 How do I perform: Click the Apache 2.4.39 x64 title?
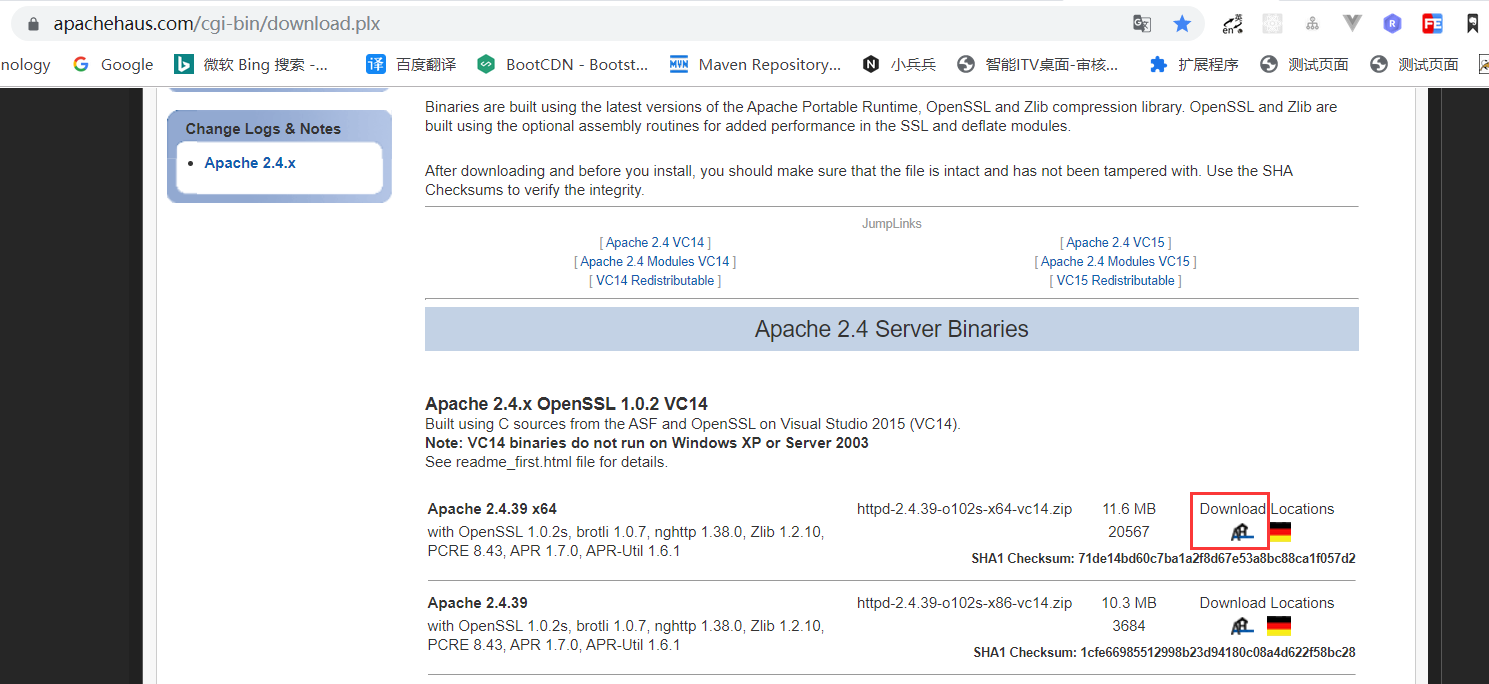click(492, 509)
